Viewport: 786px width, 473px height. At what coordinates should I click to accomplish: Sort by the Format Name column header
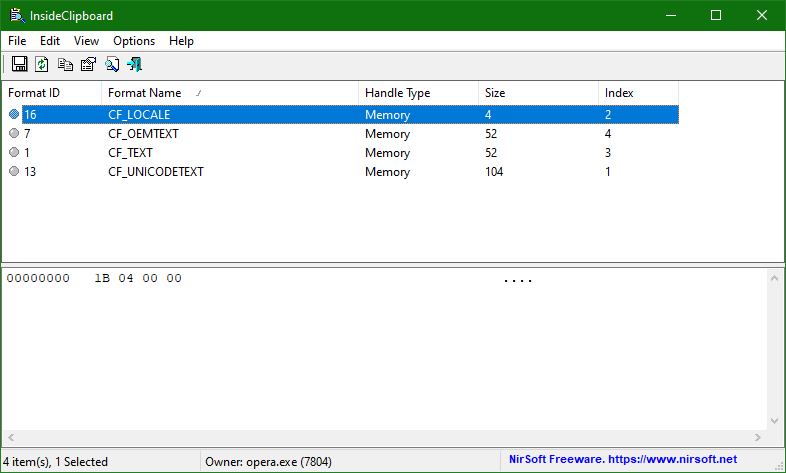(x=230, y=93)
